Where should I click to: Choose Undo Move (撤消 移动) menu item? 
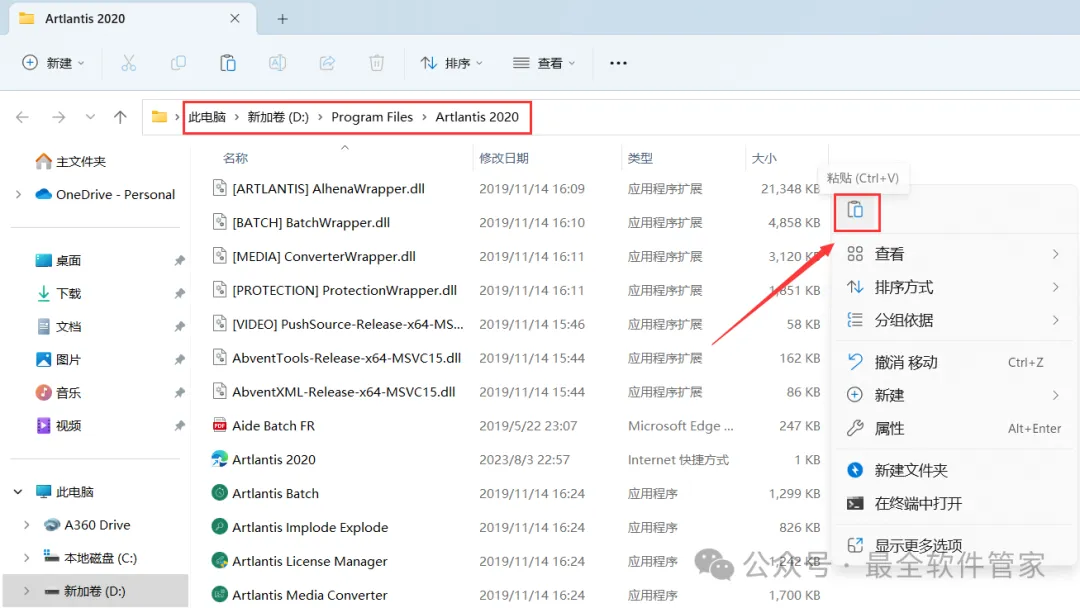tap(954, 362)
